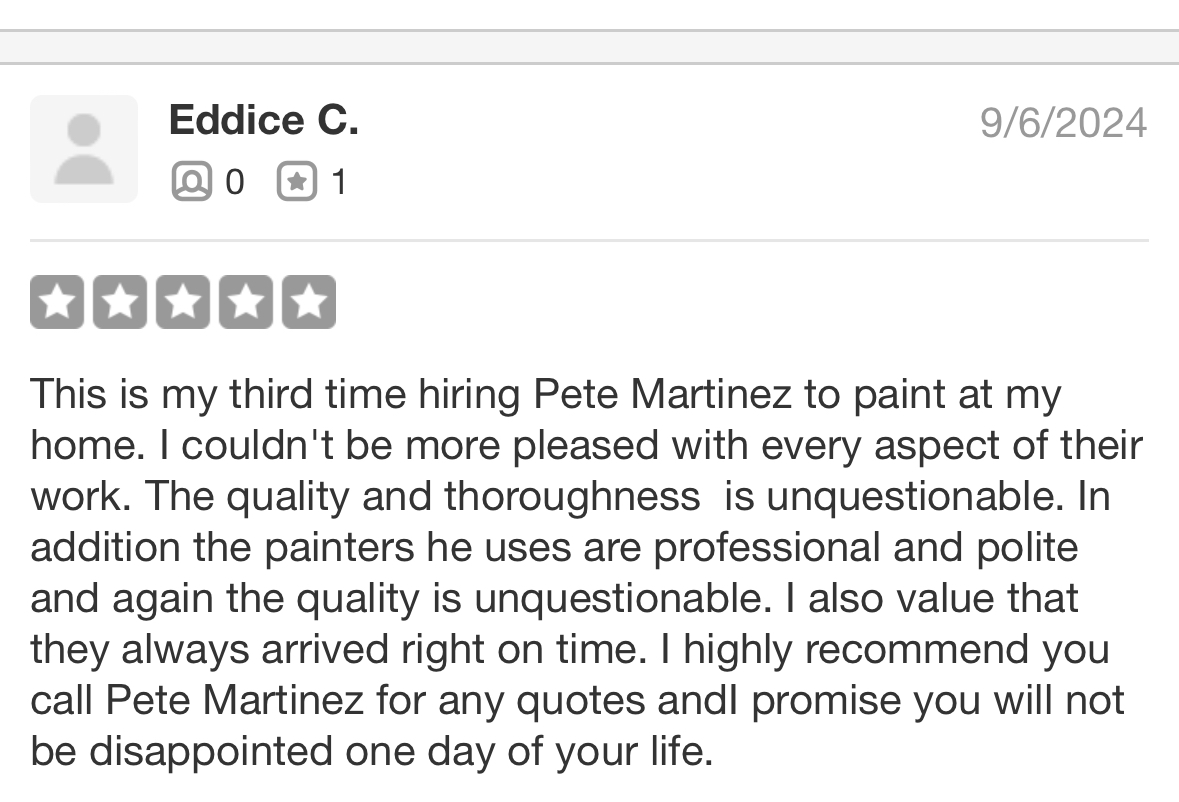Click the third rating star
Screen dimensions: 1179x802
[183, 302]
